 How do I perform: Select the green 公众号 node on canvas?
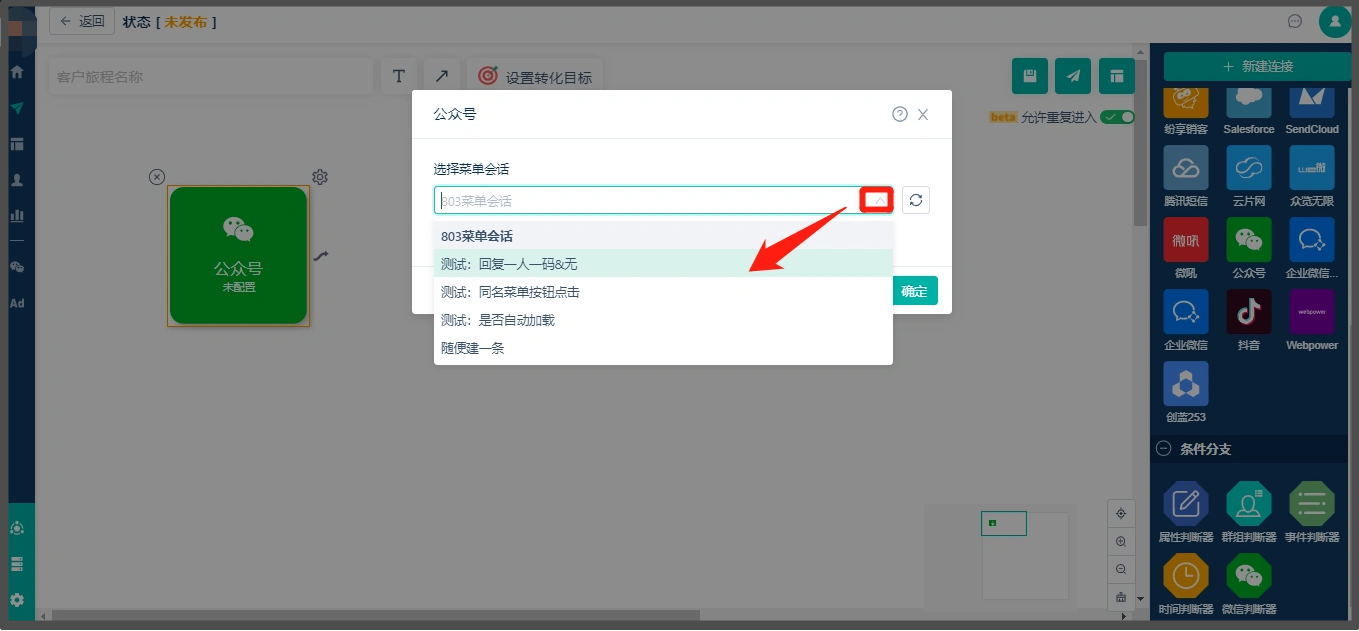pos(238,255)
